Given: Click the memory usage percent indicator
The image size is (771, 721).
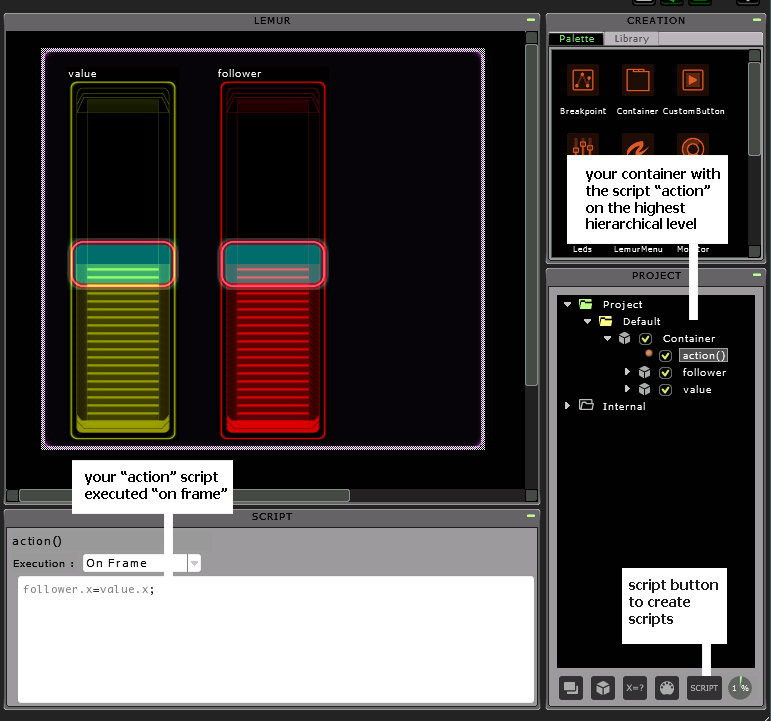Looking at the screenshot, I should click(740, 687).
